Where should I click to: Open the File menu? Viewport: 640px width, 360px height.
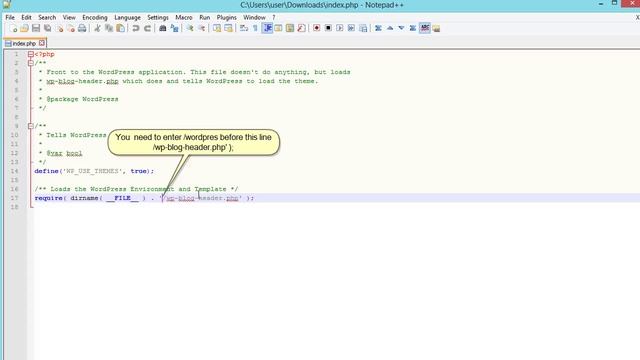10,18
